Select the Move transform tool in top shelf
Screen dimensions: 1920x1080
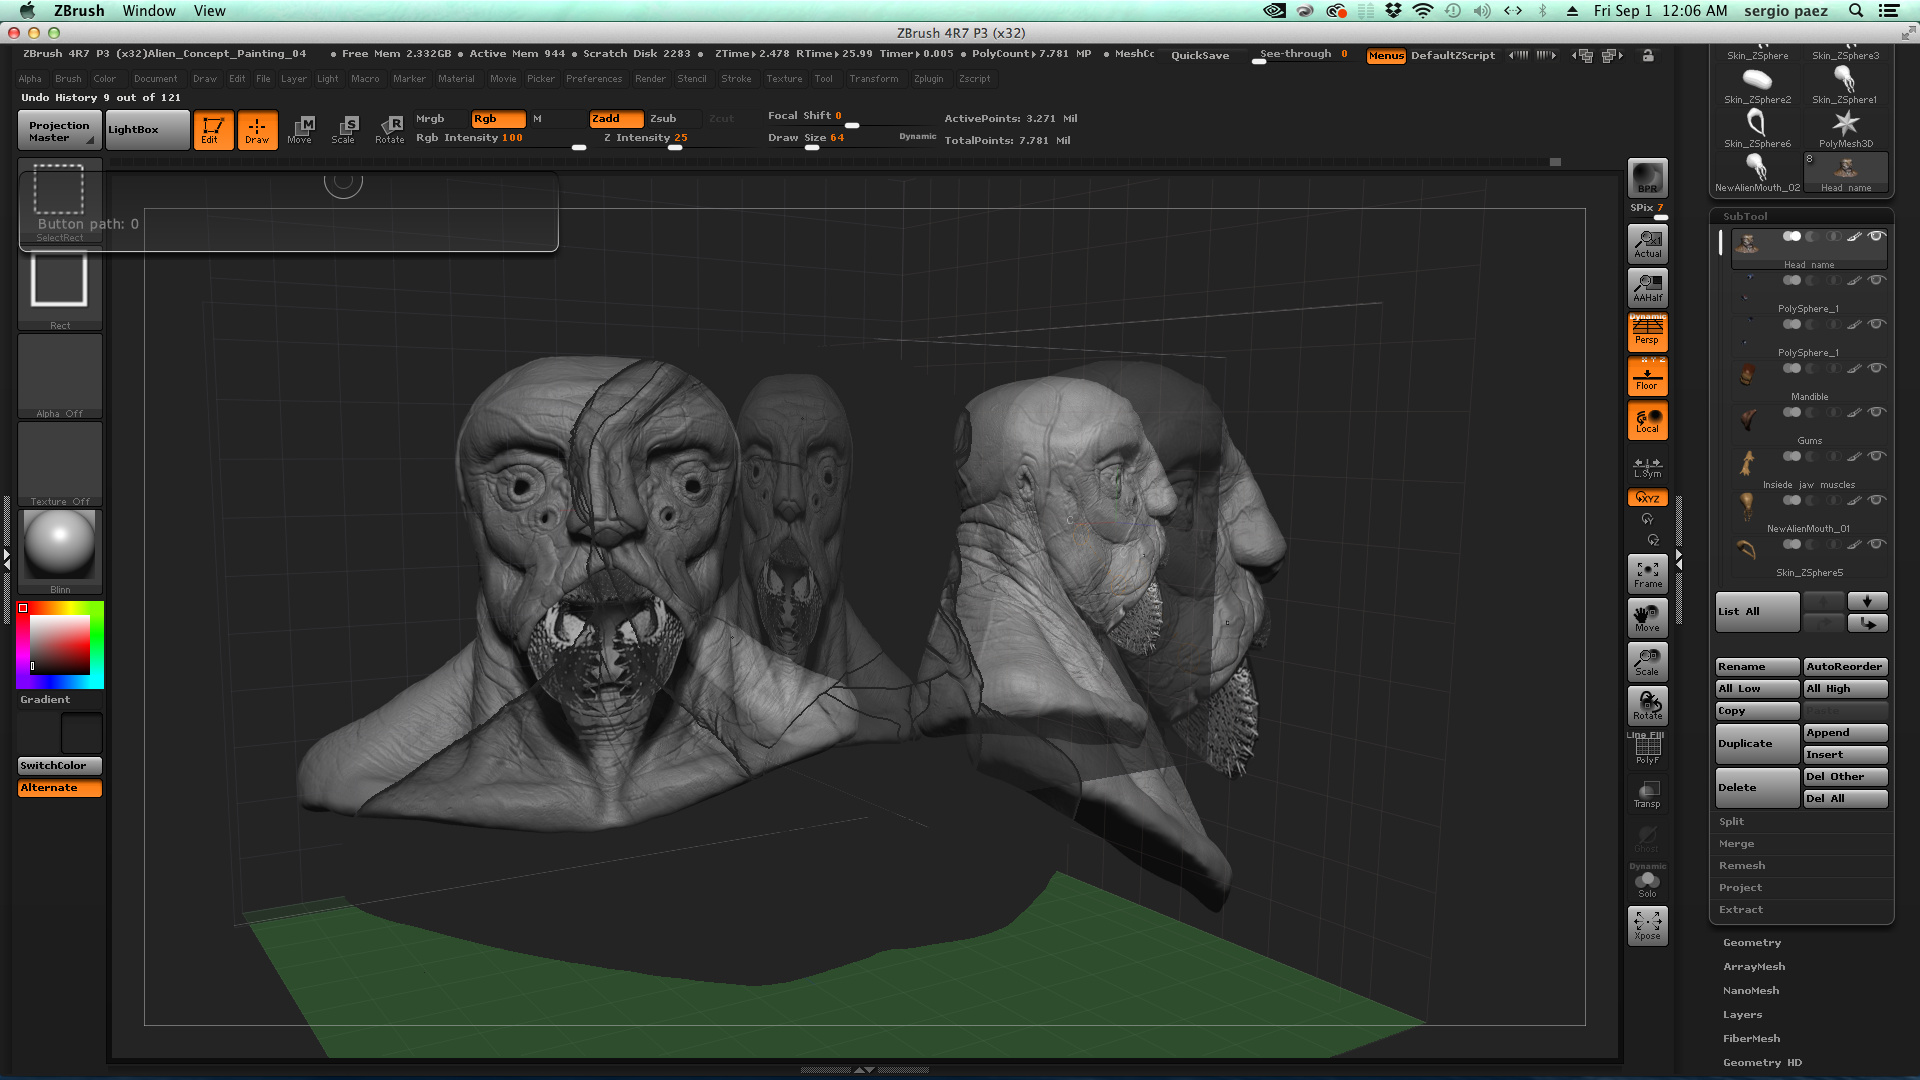pos(300,130)
